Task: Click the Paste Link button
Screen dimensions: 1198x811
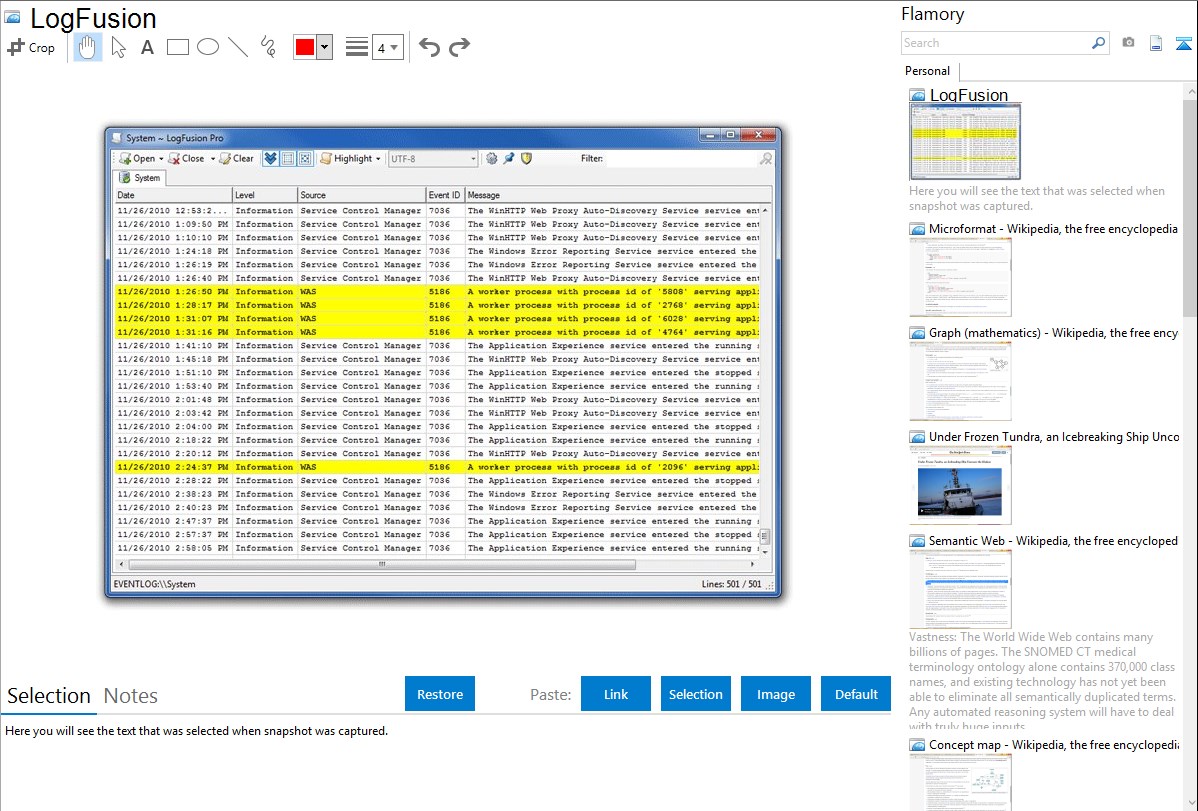Action: click(x=616, y=694)
